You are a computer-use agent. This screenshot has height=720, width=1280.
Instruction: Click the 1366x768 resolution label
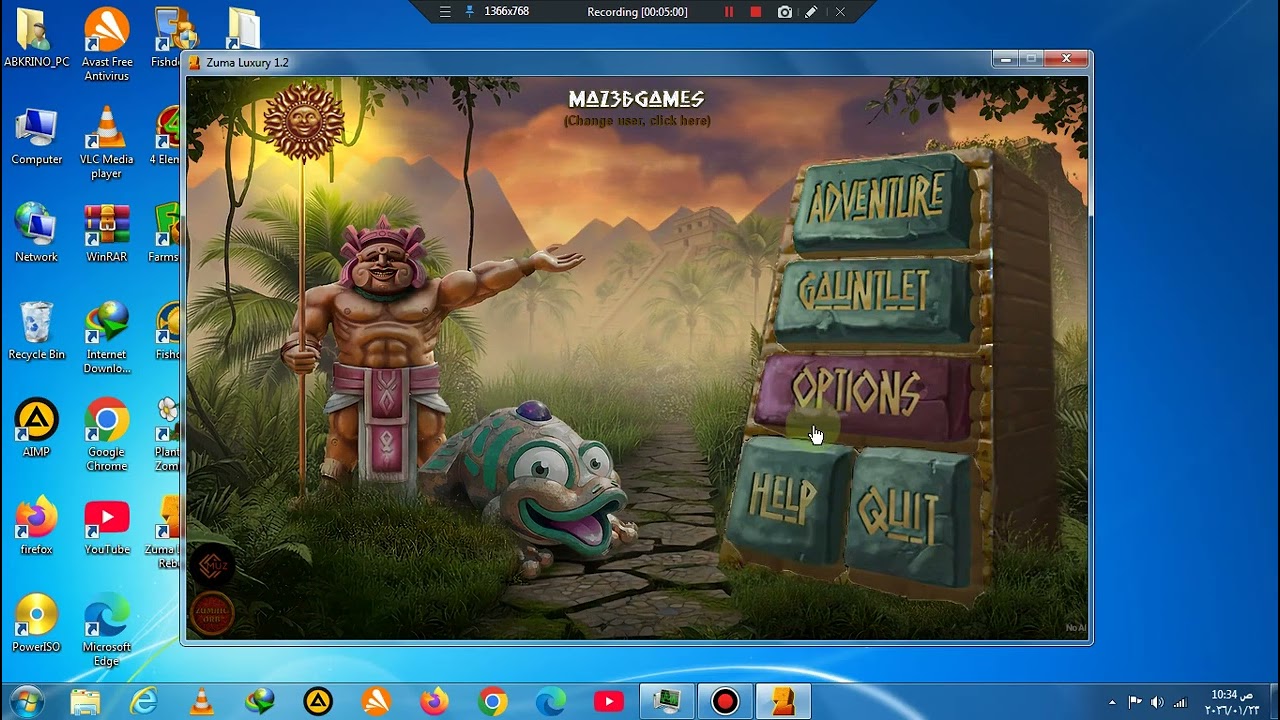[x=506, y=12]
